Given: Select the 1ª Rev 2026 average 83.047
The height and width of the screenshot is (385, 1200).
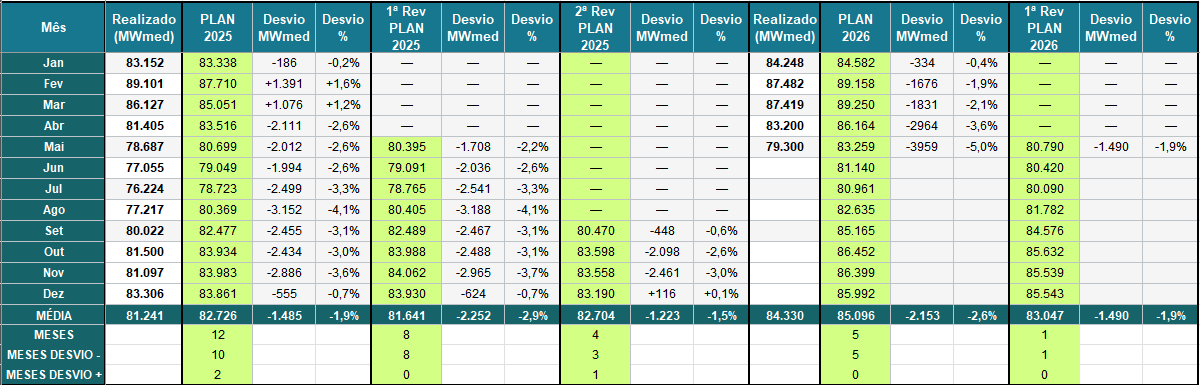Looking at the screenshot, I should click(x=1044, y=315).
